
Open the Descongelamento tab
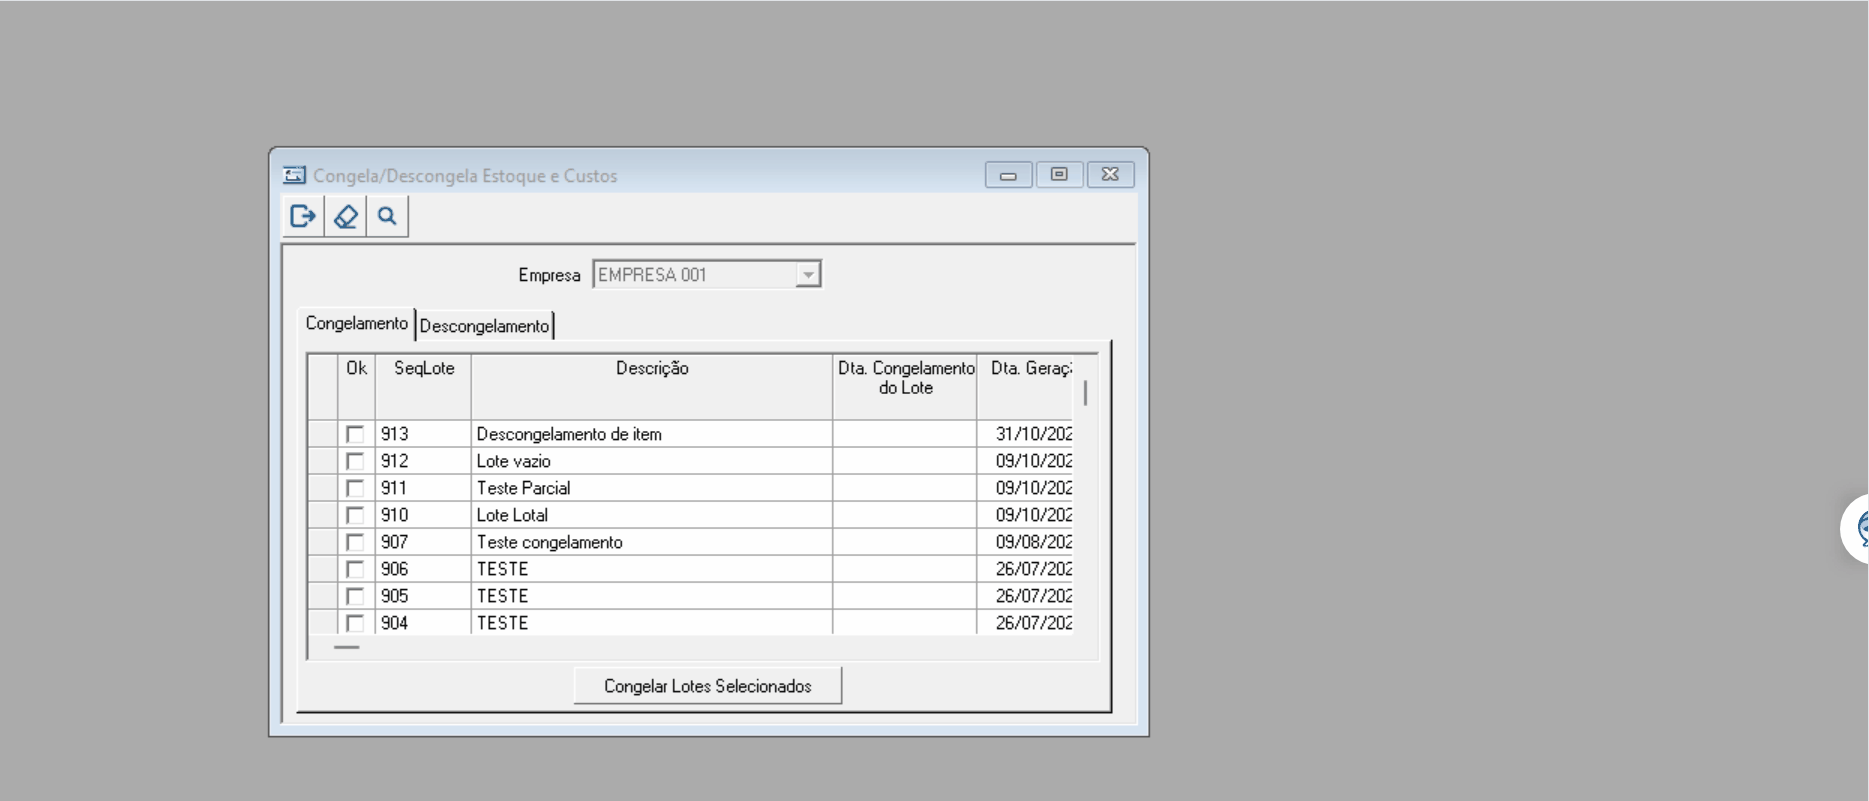tap(484, 326)
